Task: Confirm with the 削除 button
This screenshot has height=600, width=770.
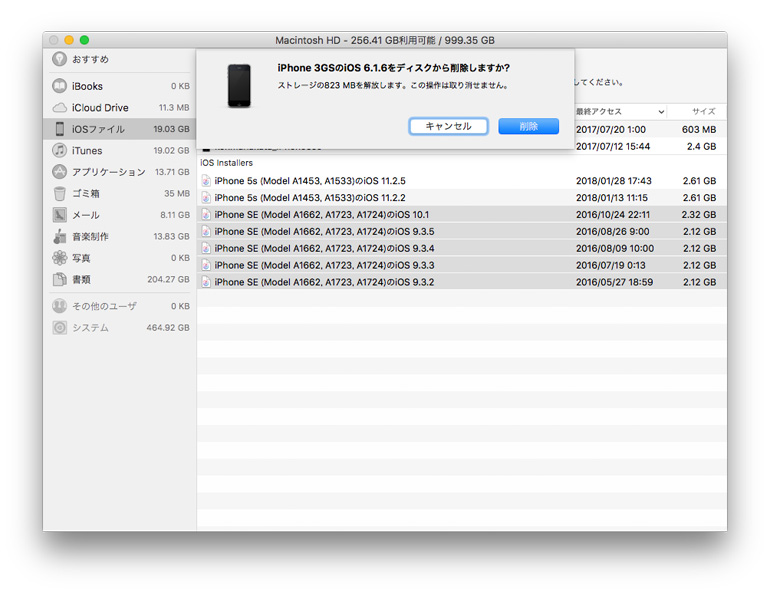Action: click(528, 126)
